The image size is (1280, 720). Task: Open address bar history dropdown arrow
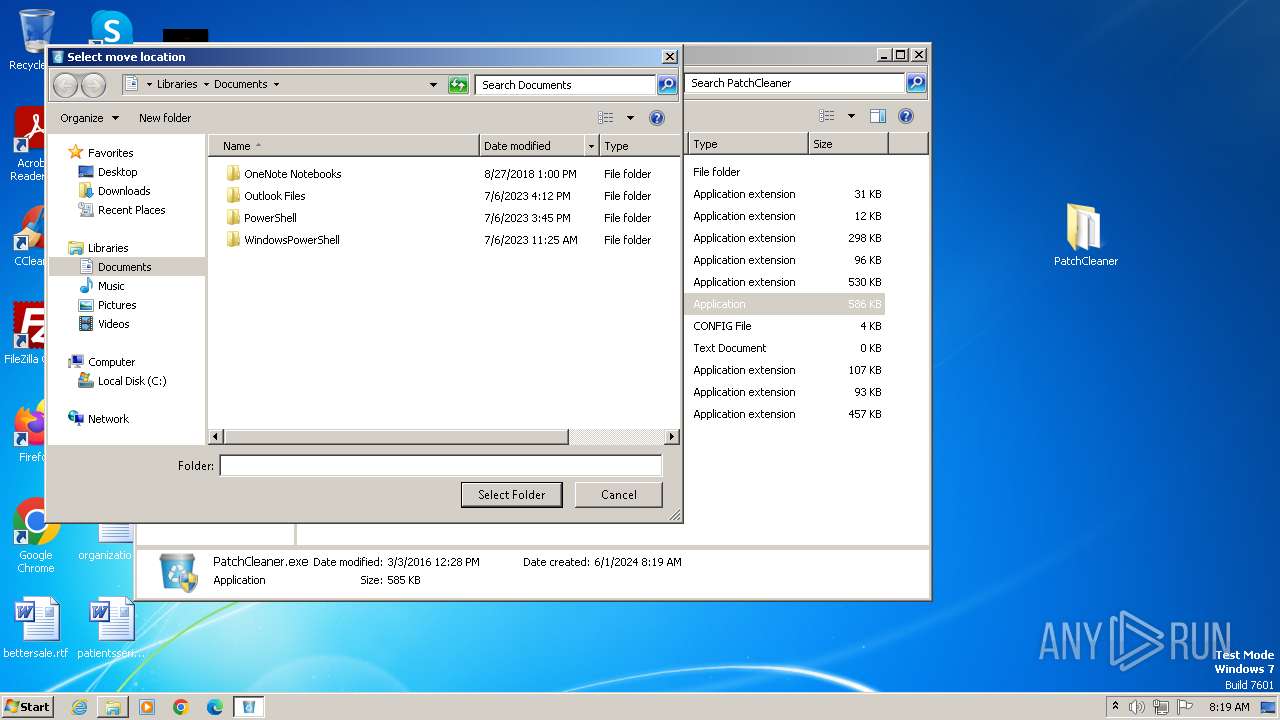tap(433, 85)
